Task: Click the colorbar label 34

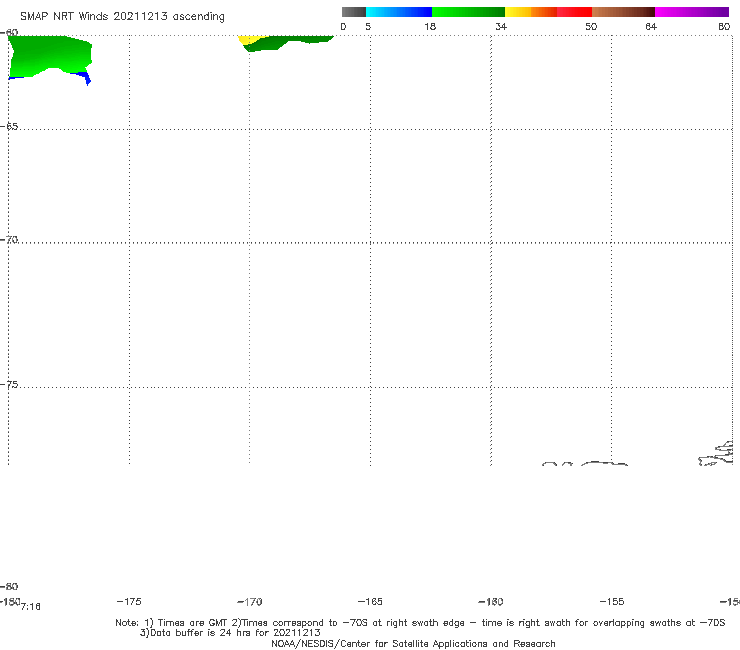Action: pos(501,27)
